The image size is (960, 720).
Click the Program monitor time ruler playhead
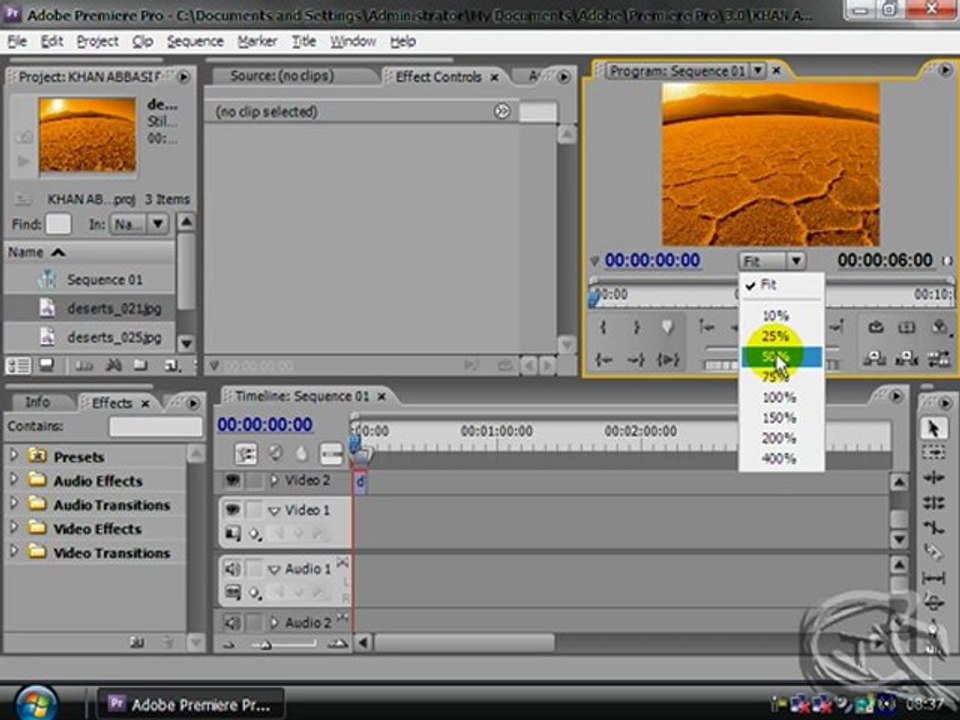(x=593, y=298)
